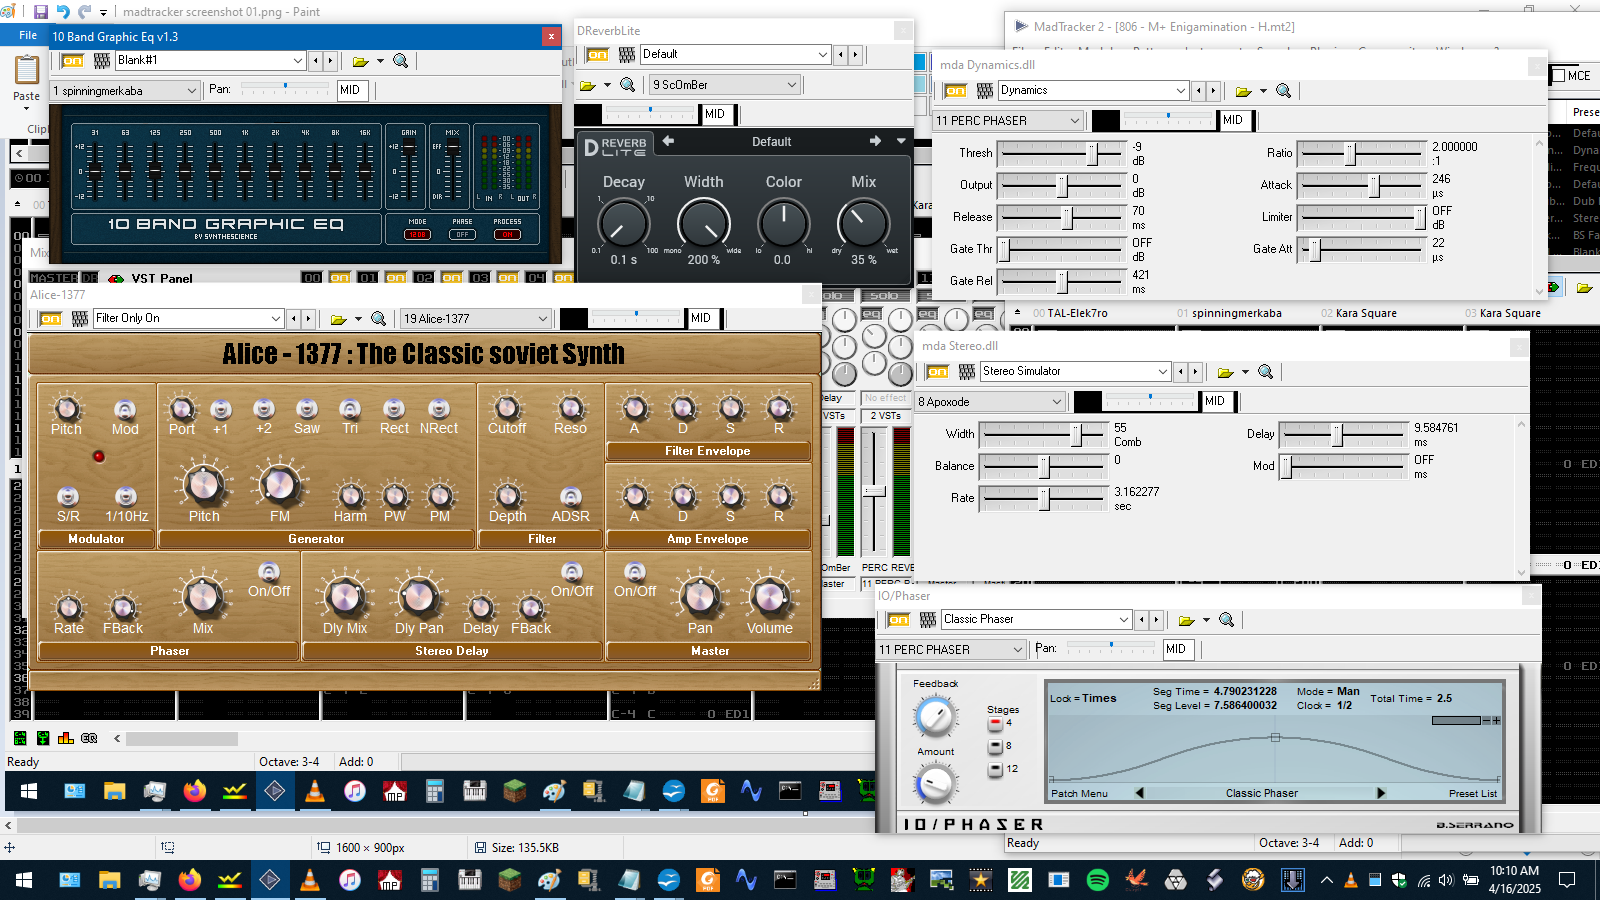Select 00 TAL-Elek7ro tab in MadTracker

(x=1070, y=313)
